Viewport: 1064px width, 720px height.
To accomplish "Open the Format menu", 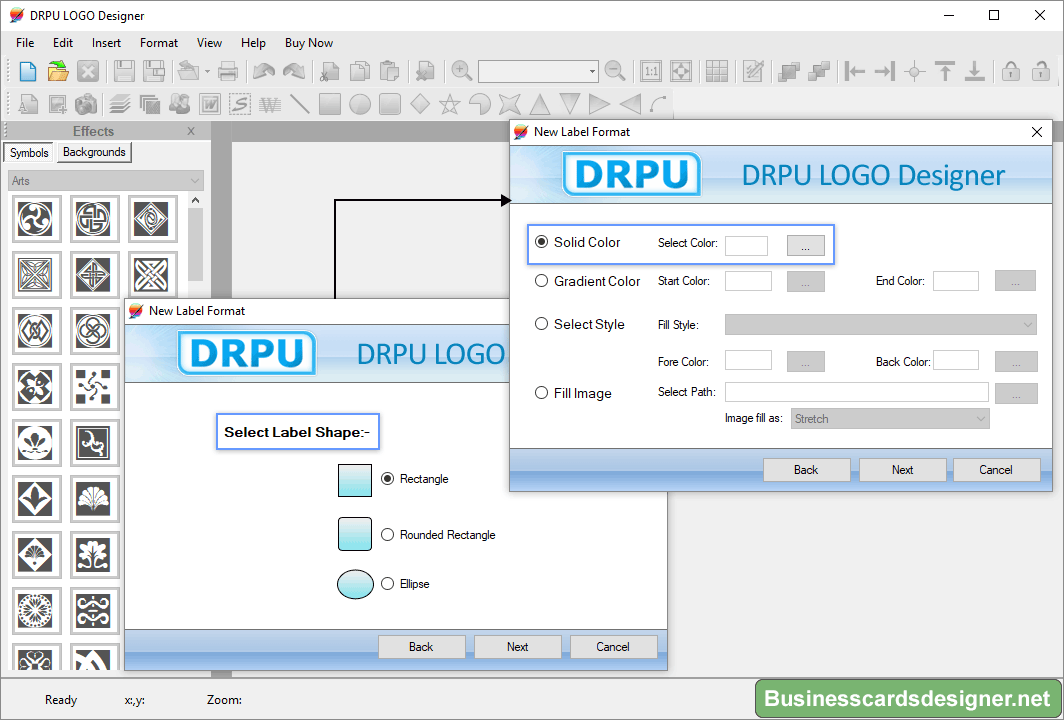I will point(159,43).
